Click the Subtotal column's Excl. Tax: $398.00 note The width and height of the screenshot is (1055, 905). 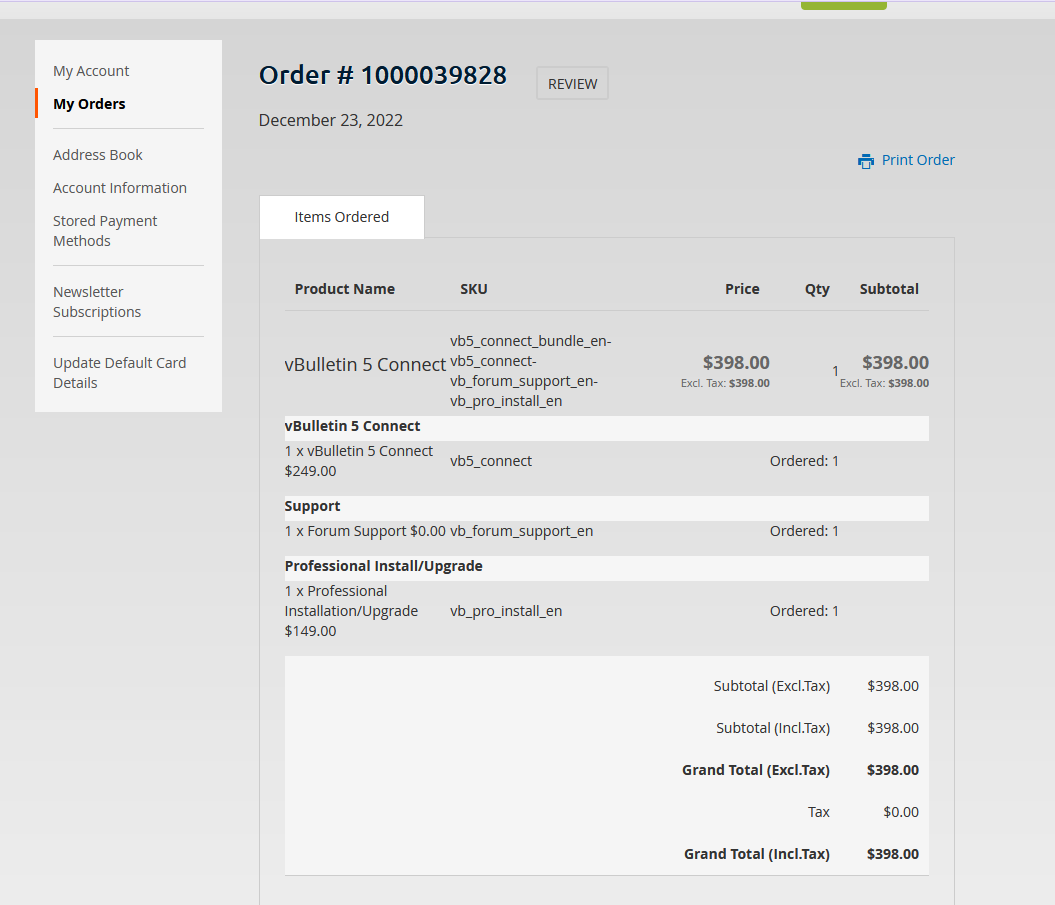pyautogui.click(x=884, y=383)
